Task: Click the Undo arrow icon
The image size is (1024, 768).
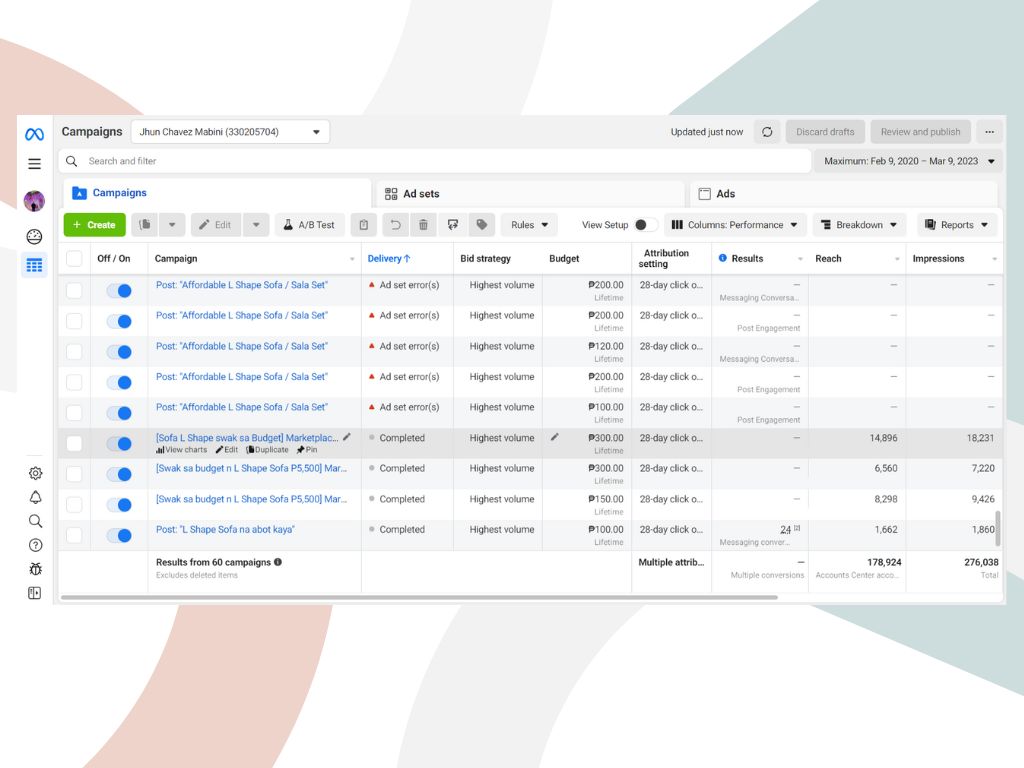Action: 396,225
